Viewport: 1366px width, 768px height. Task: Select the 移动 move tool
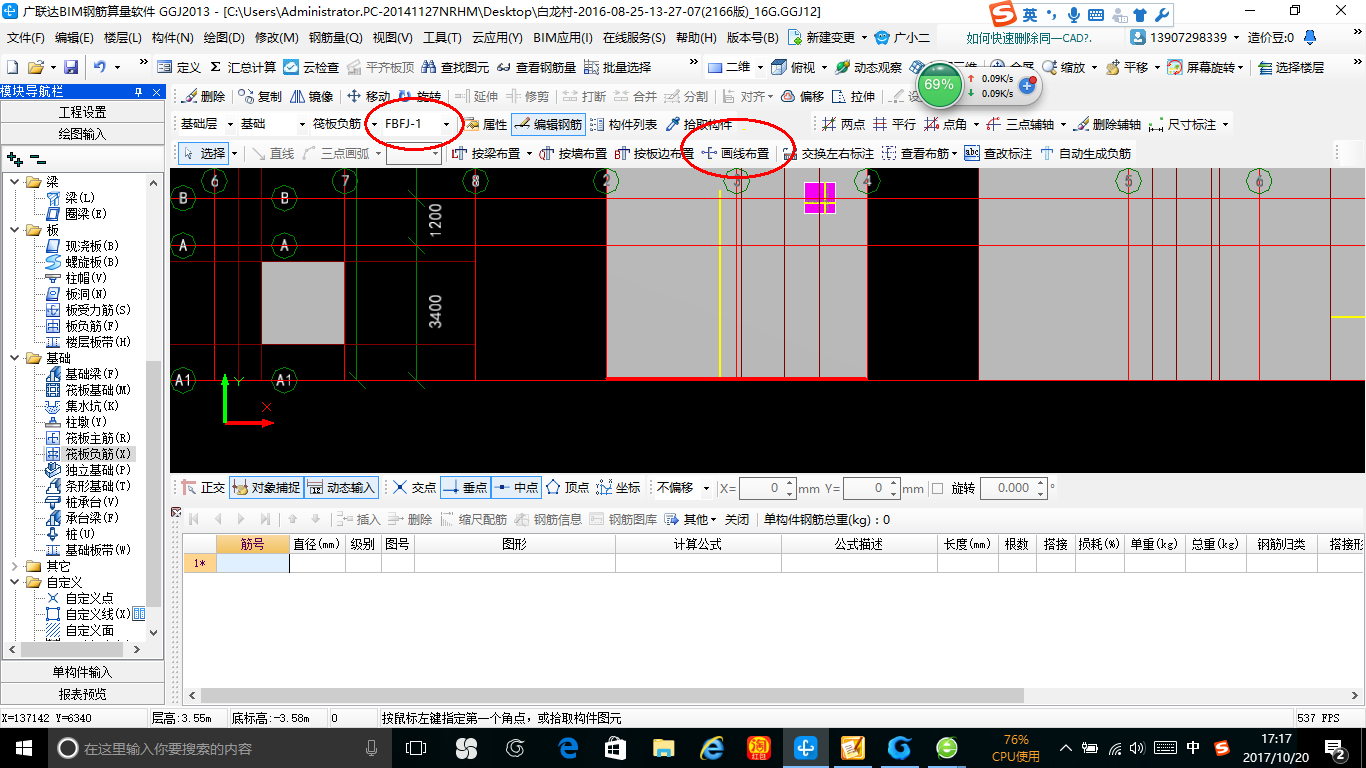coord(368,96)
